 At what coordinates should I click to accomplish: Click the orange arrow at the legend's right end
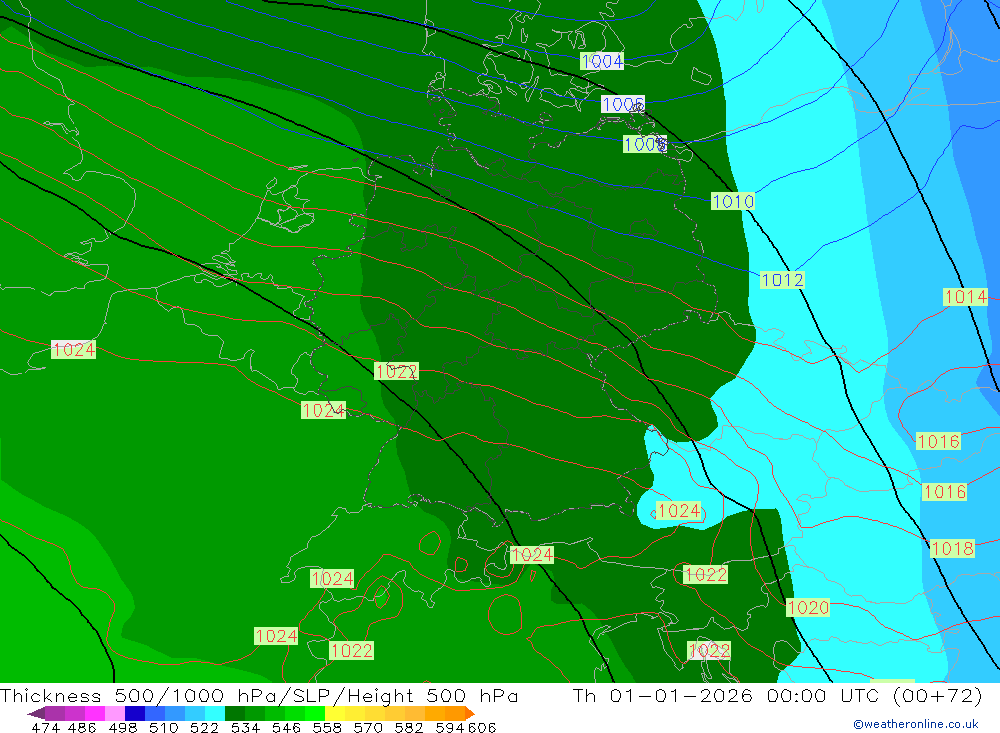[x=470, y=713]
